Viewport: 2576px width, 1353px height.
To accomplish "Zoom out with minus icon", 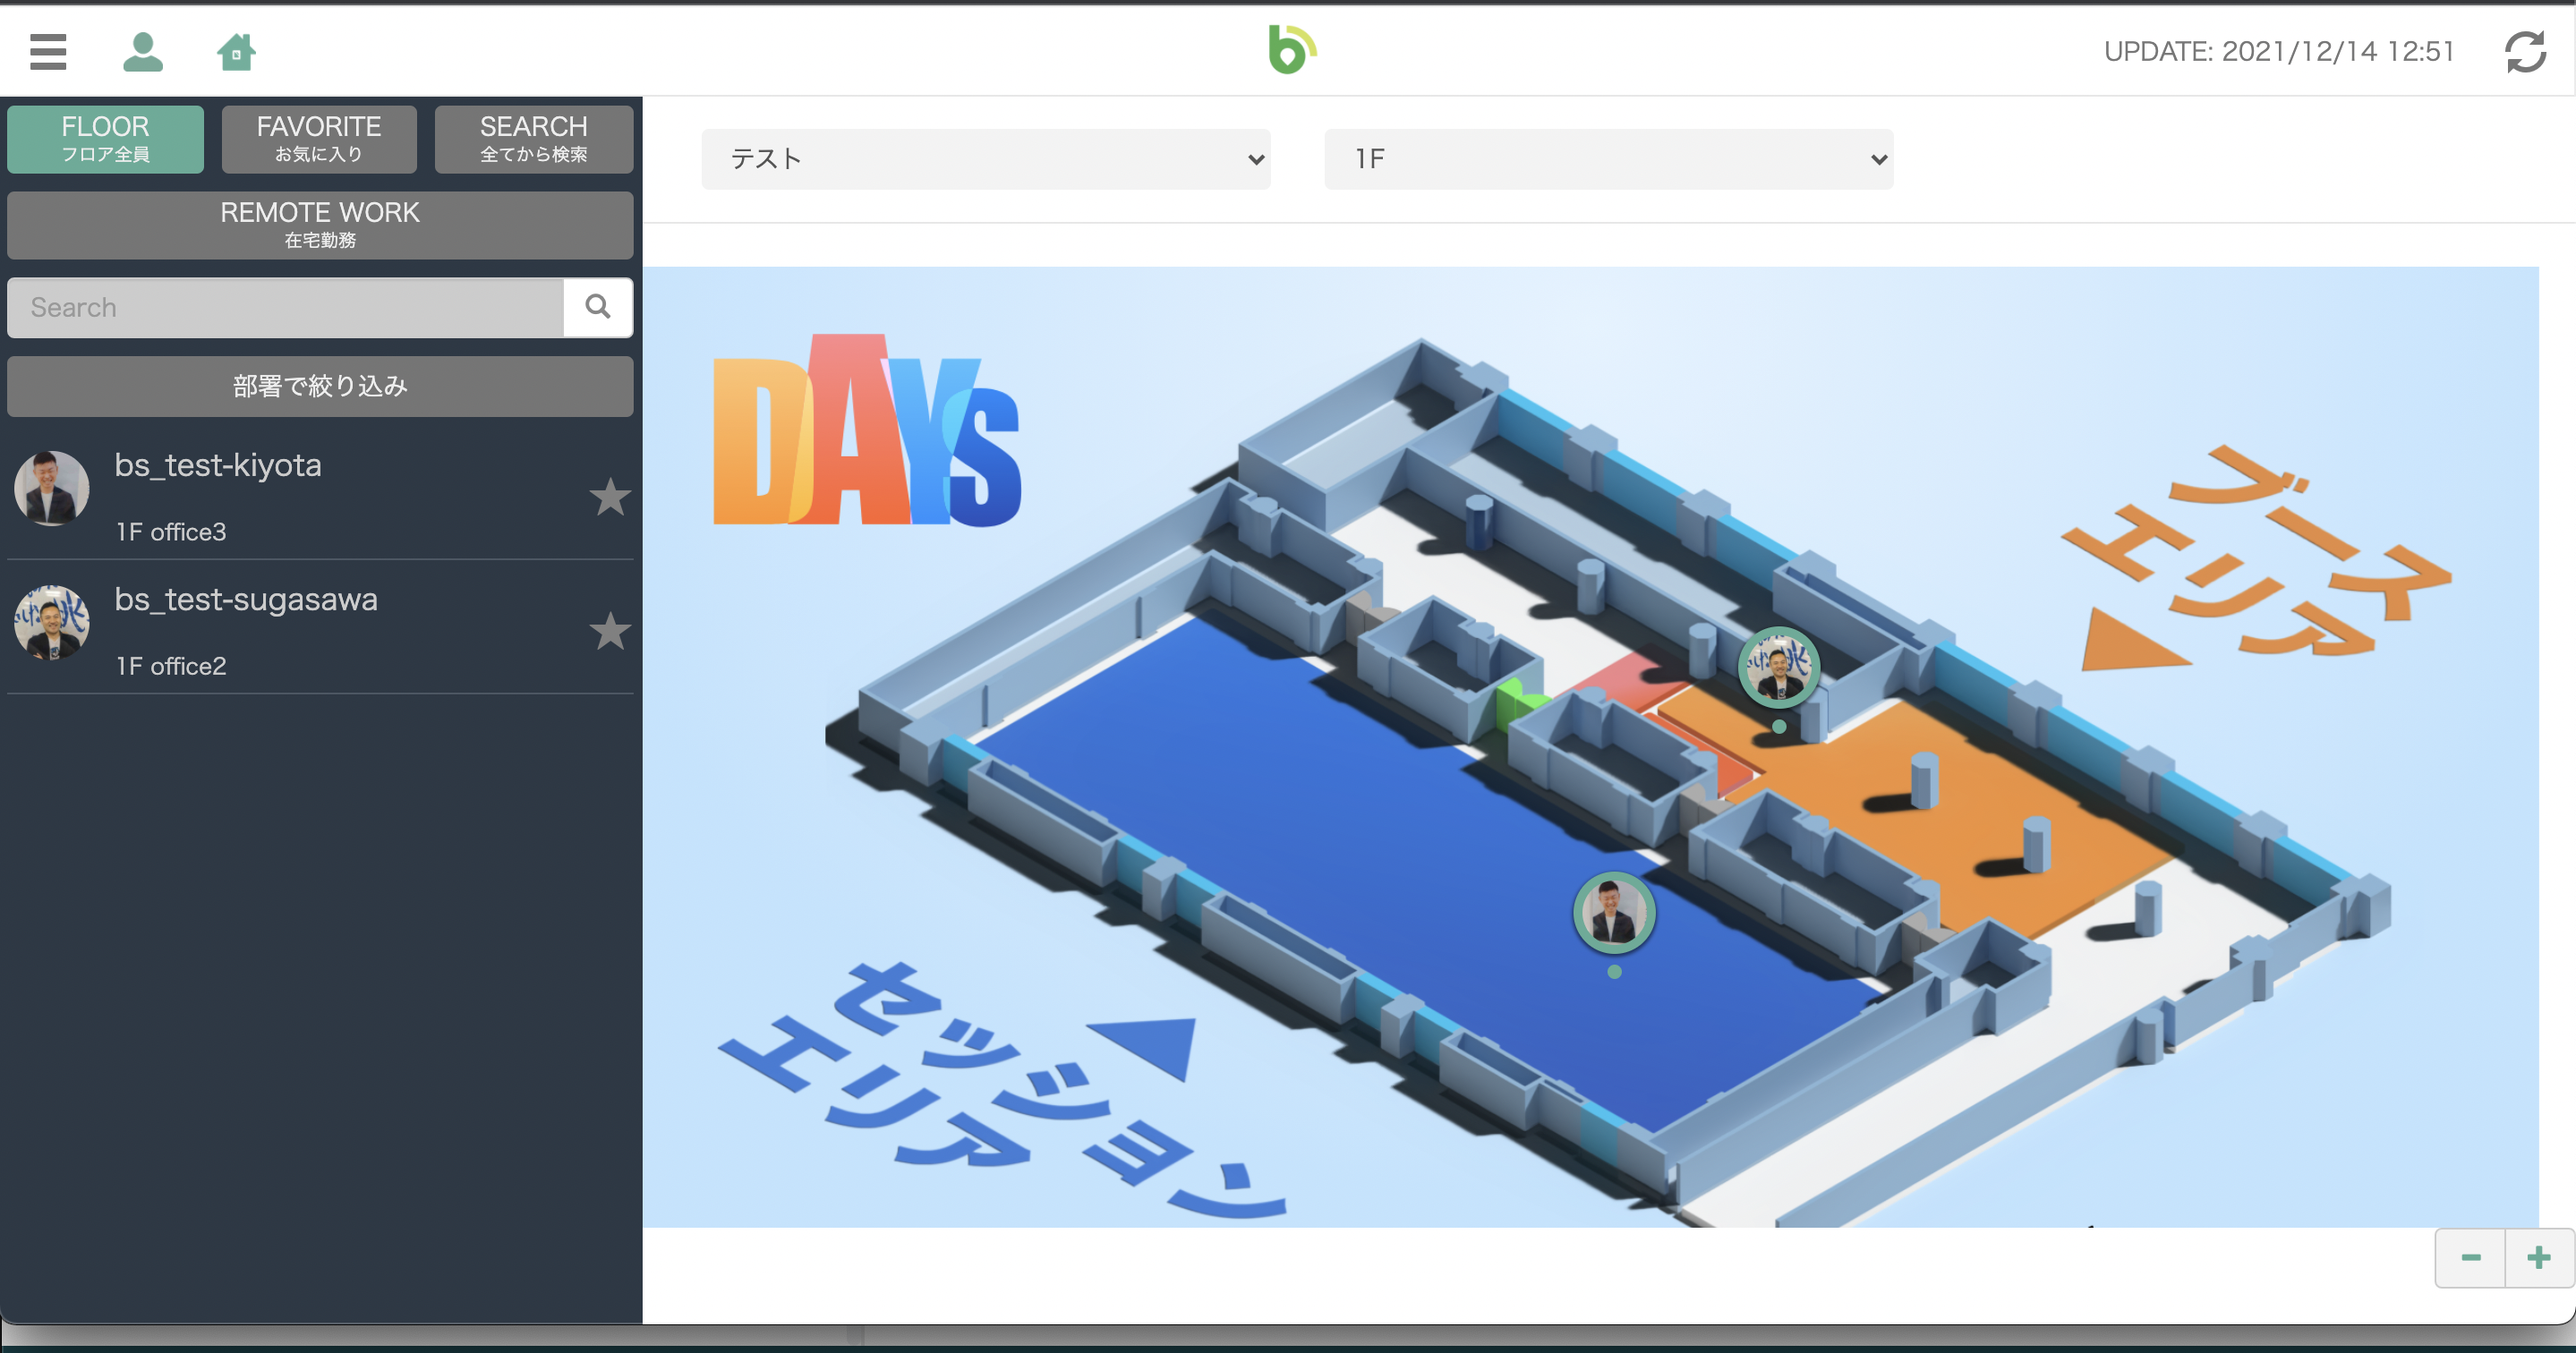I will point(2470,1258).
